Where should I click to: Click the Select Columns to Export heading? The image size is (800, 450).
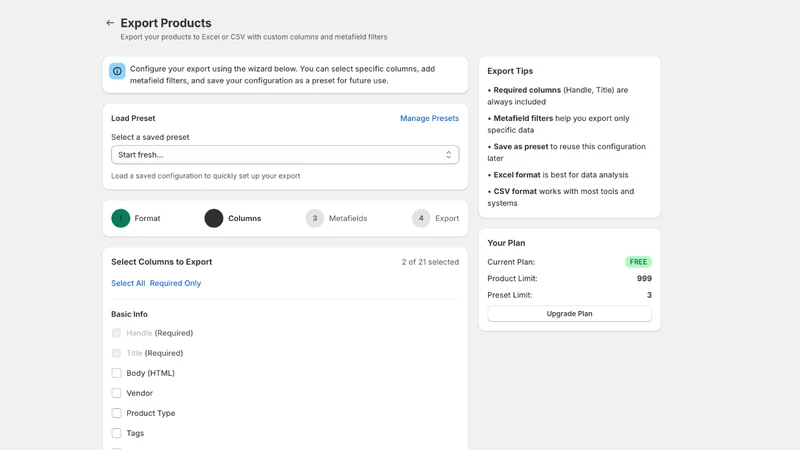click(x=161, y=262)
